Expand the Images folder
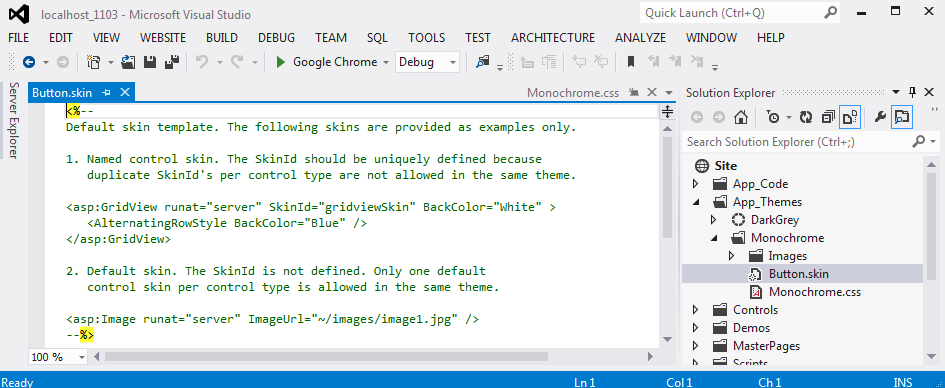The height and width of the screenshot is (388, 945). coord(732,256)
